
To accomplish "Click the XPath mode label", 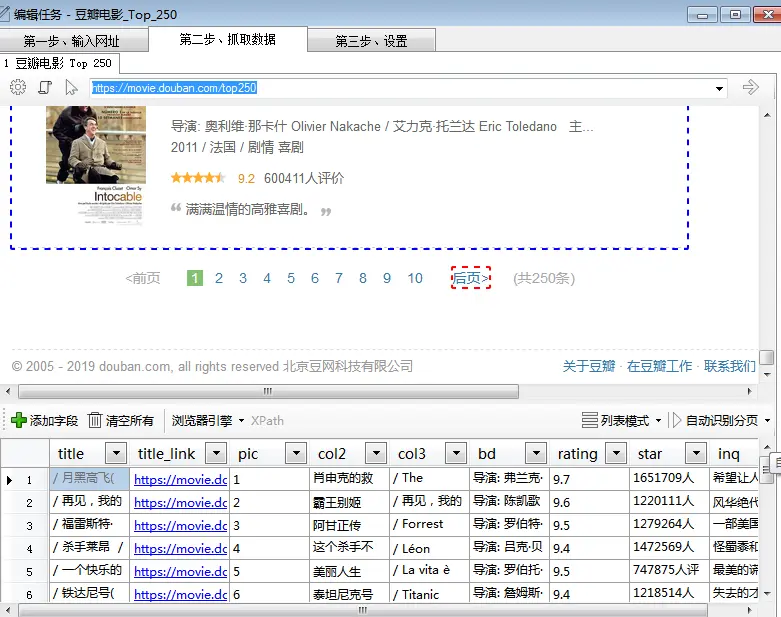I will coord(267,421).
